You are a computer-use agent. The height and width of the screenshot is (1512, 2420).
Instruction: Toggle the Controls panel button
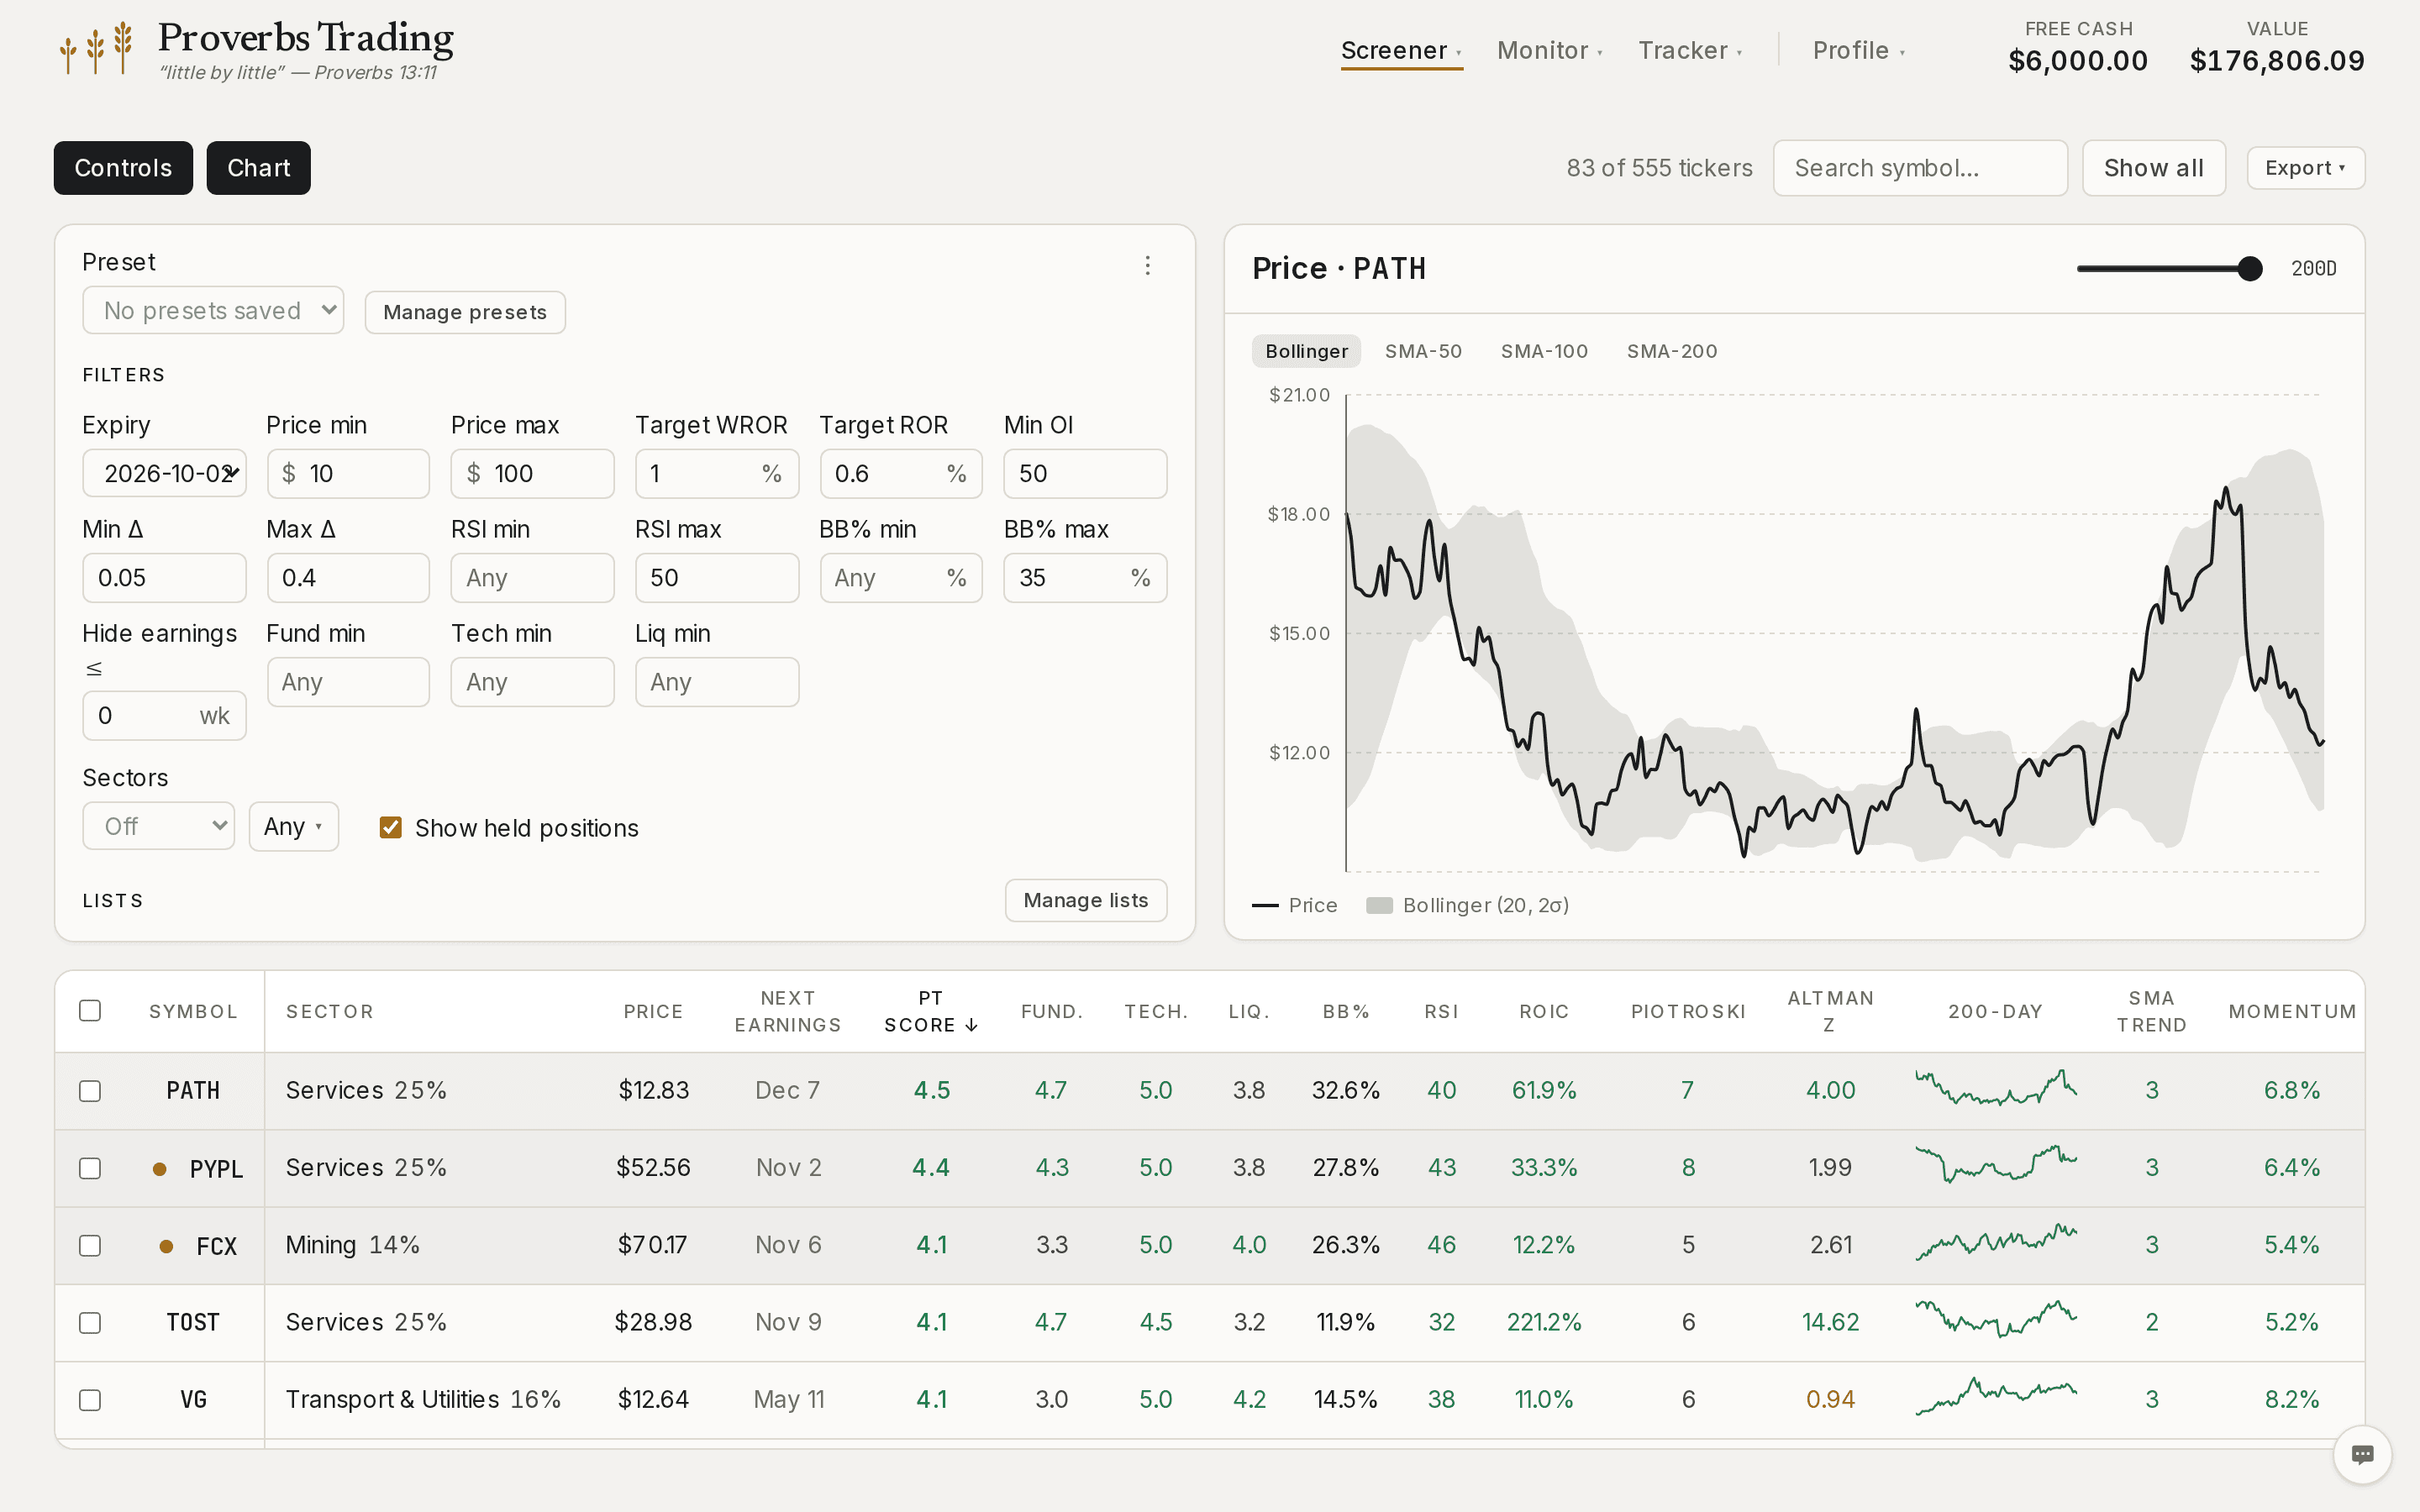[x=123, y=168]
